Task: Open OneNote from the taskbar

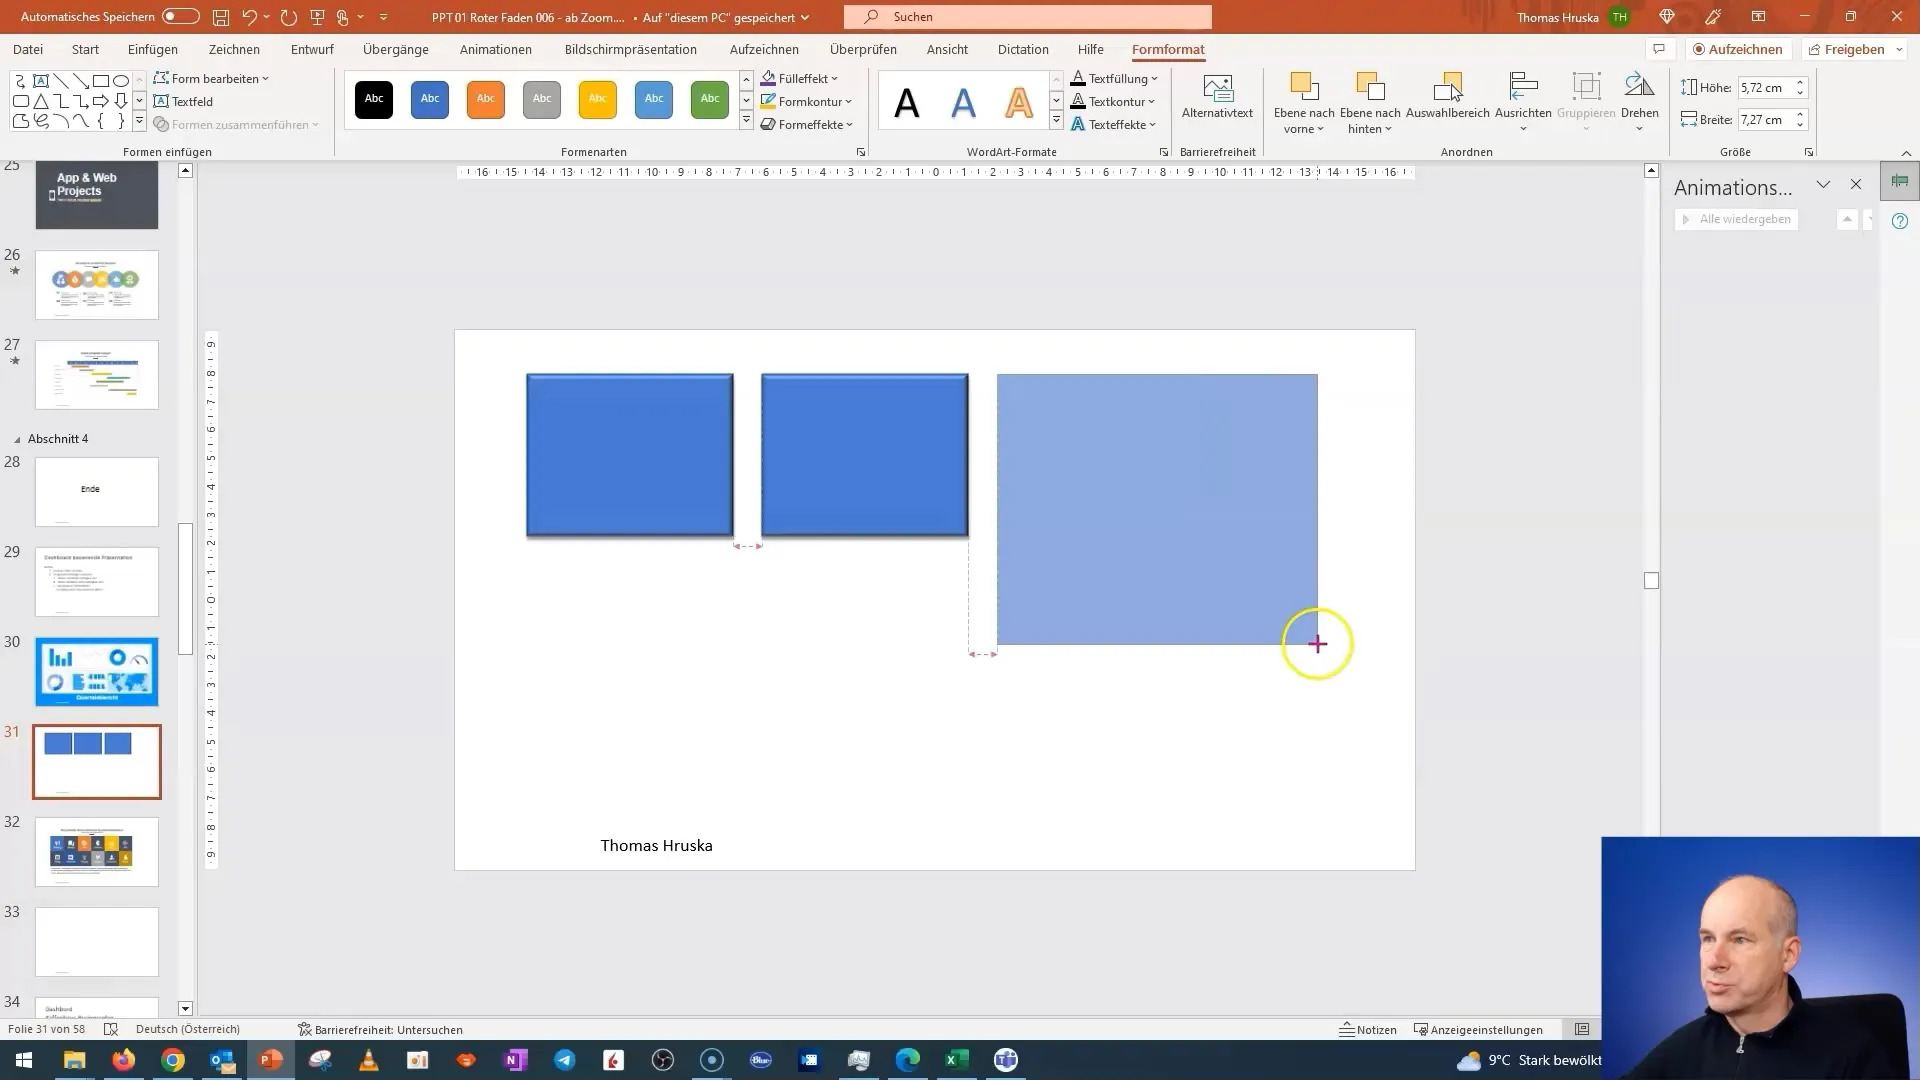Action: tap(516, 1060)
